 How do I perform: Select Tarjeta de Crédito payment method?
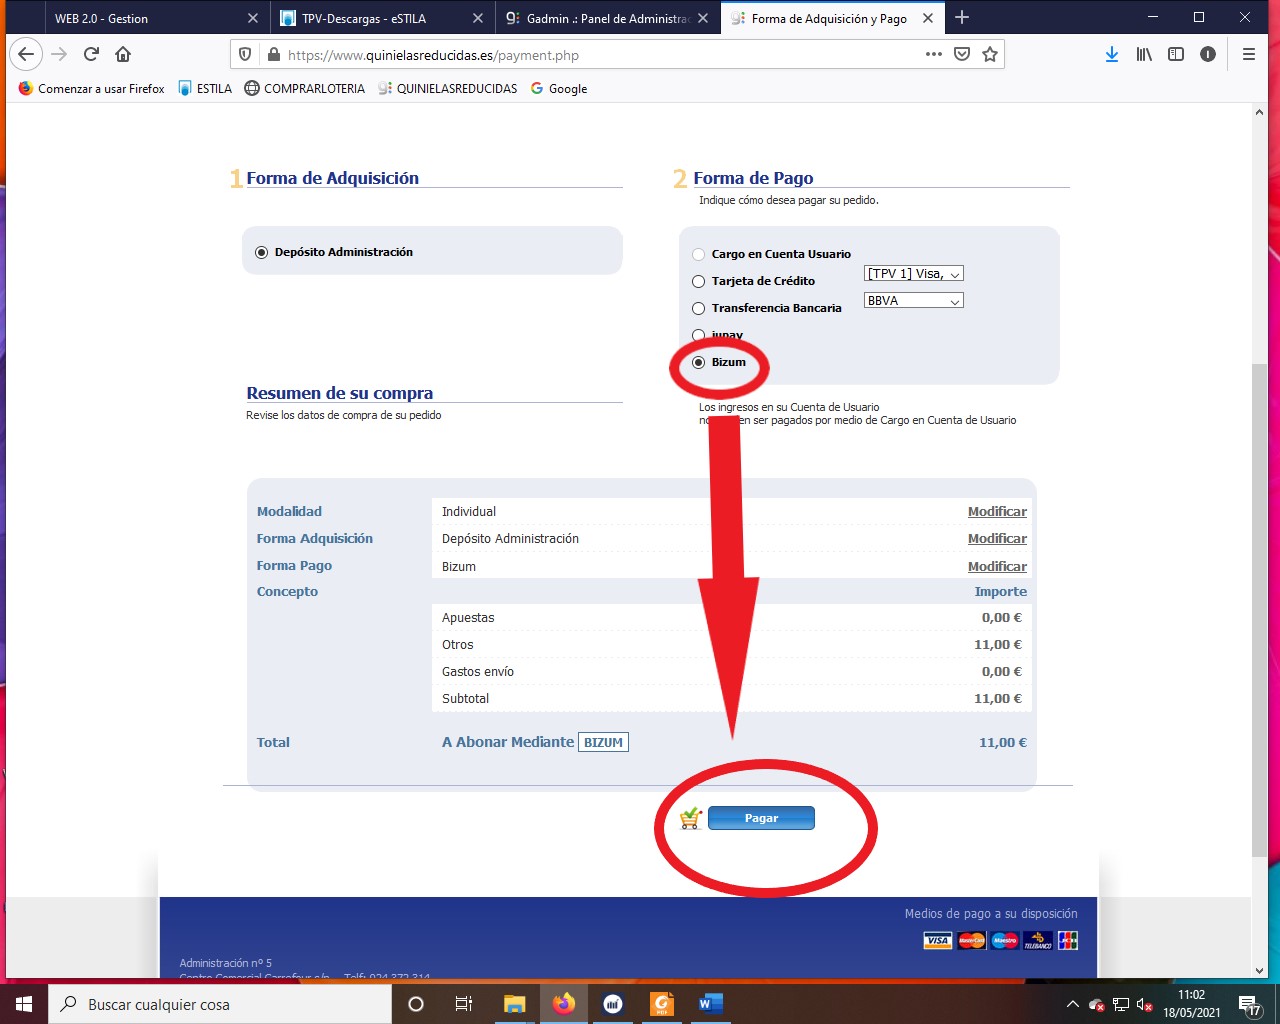tap(699, 281)
